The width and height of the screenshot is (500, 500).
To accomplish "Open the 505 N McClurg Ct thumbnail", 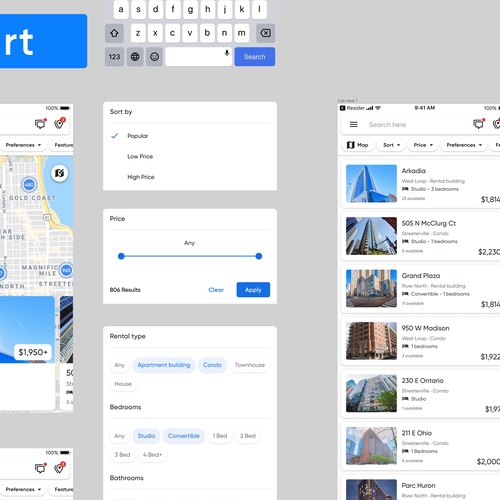I will [x=371, y=236].
